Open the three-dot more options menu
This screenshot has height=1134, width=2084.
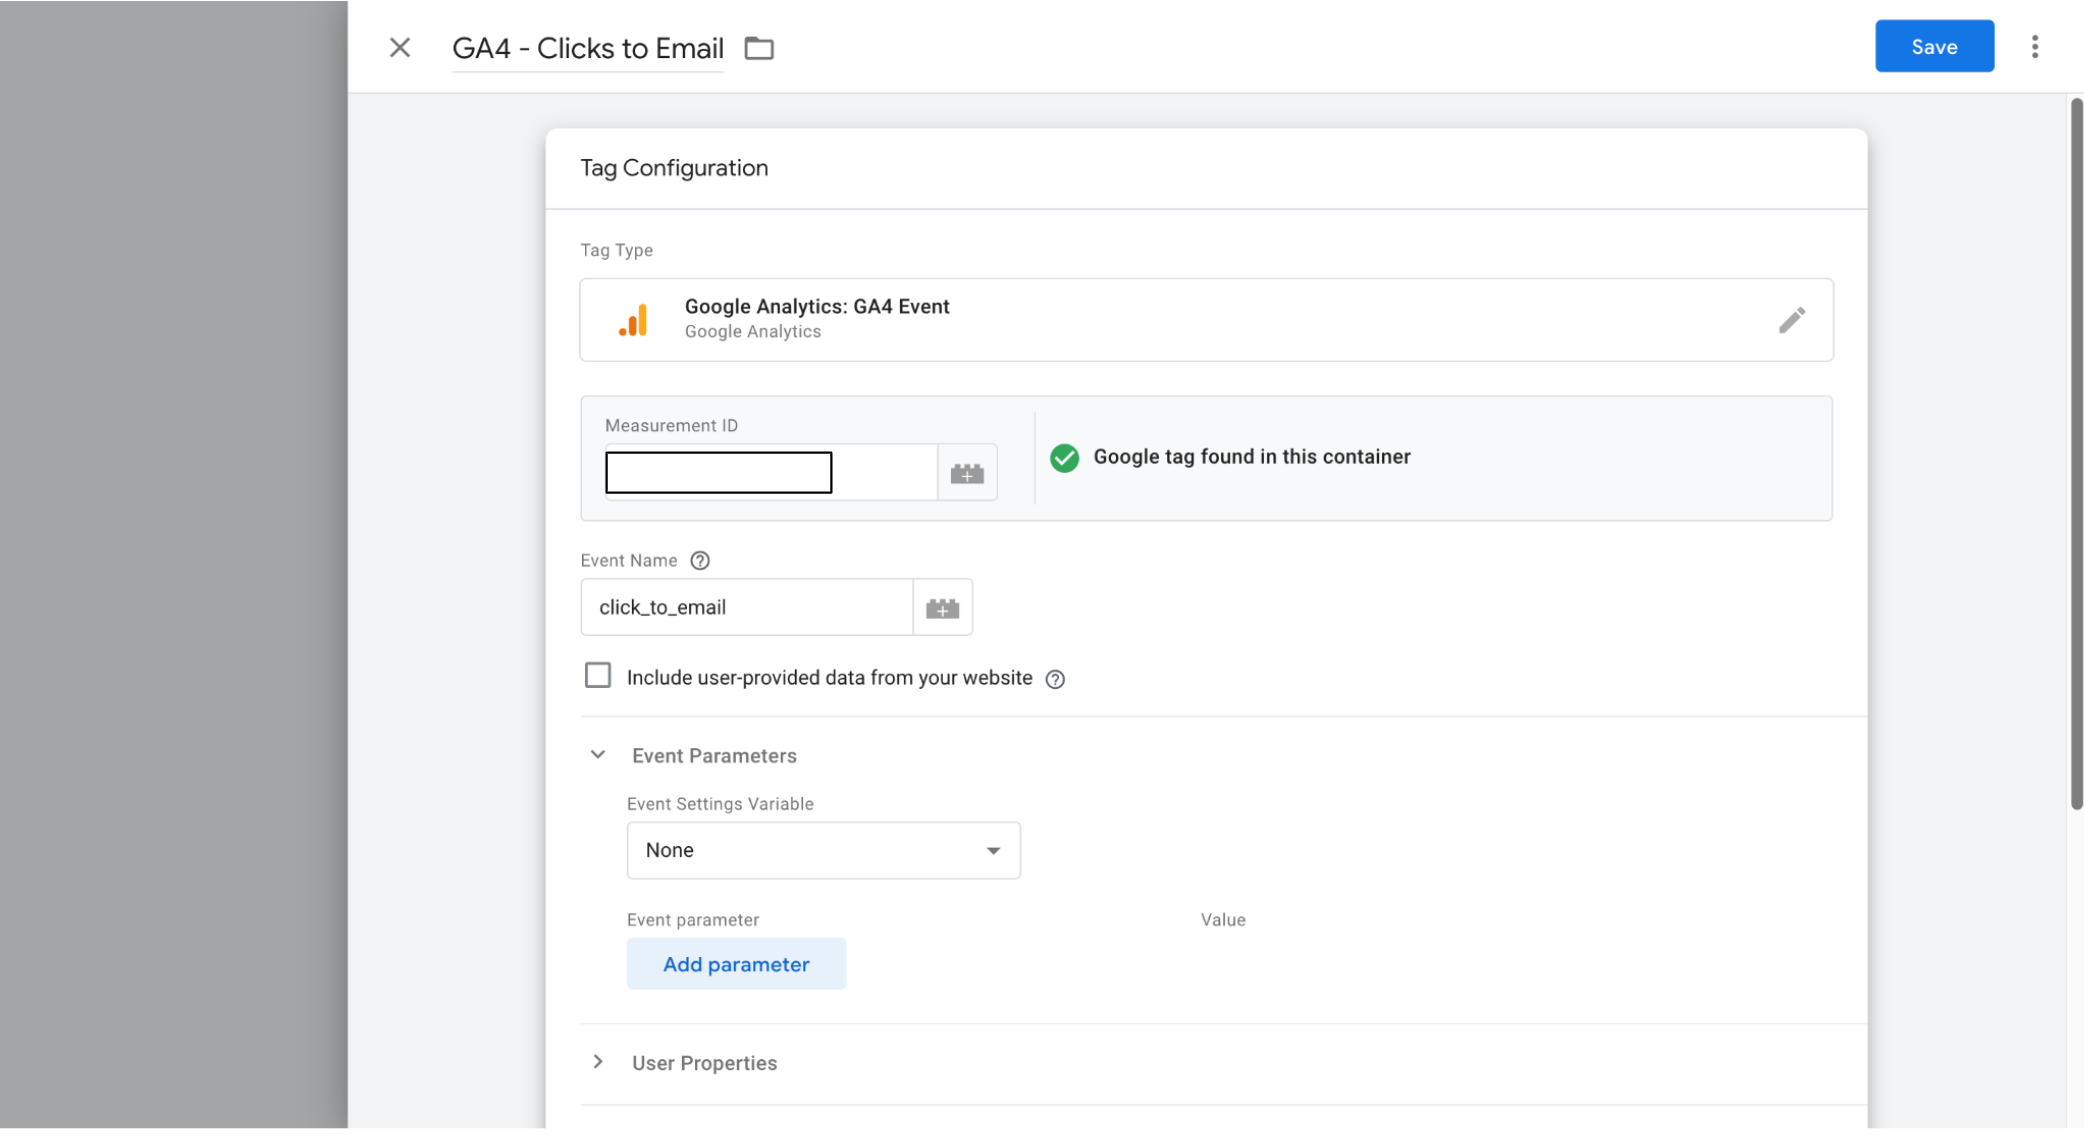[x=2034, y=47]
